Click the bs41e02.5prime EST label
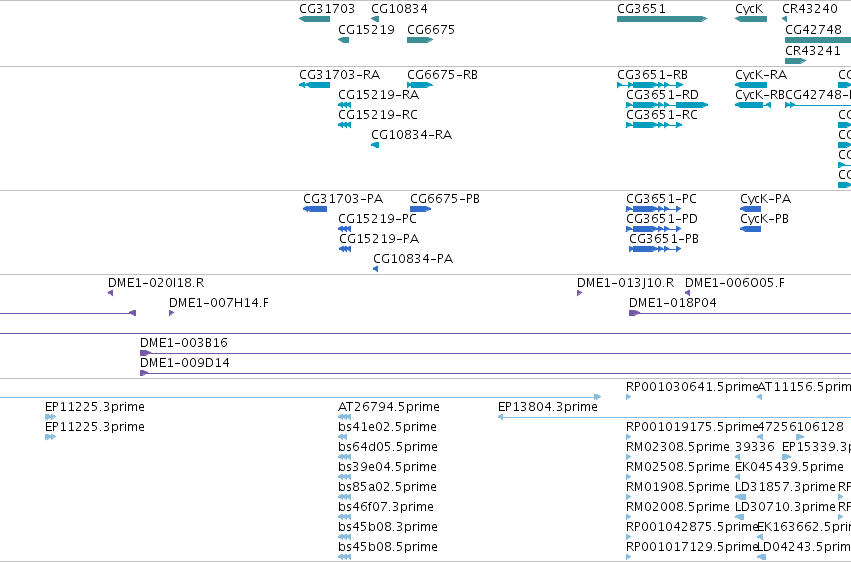The height and width of the screenshot is (562, 851). [387, 427]
